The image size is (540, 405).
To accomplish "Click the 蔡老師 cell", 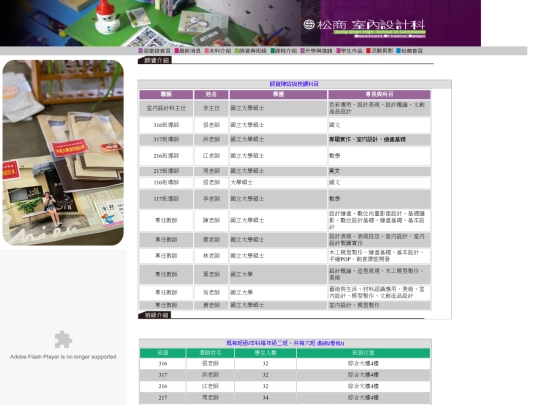I will pos(211,240).
